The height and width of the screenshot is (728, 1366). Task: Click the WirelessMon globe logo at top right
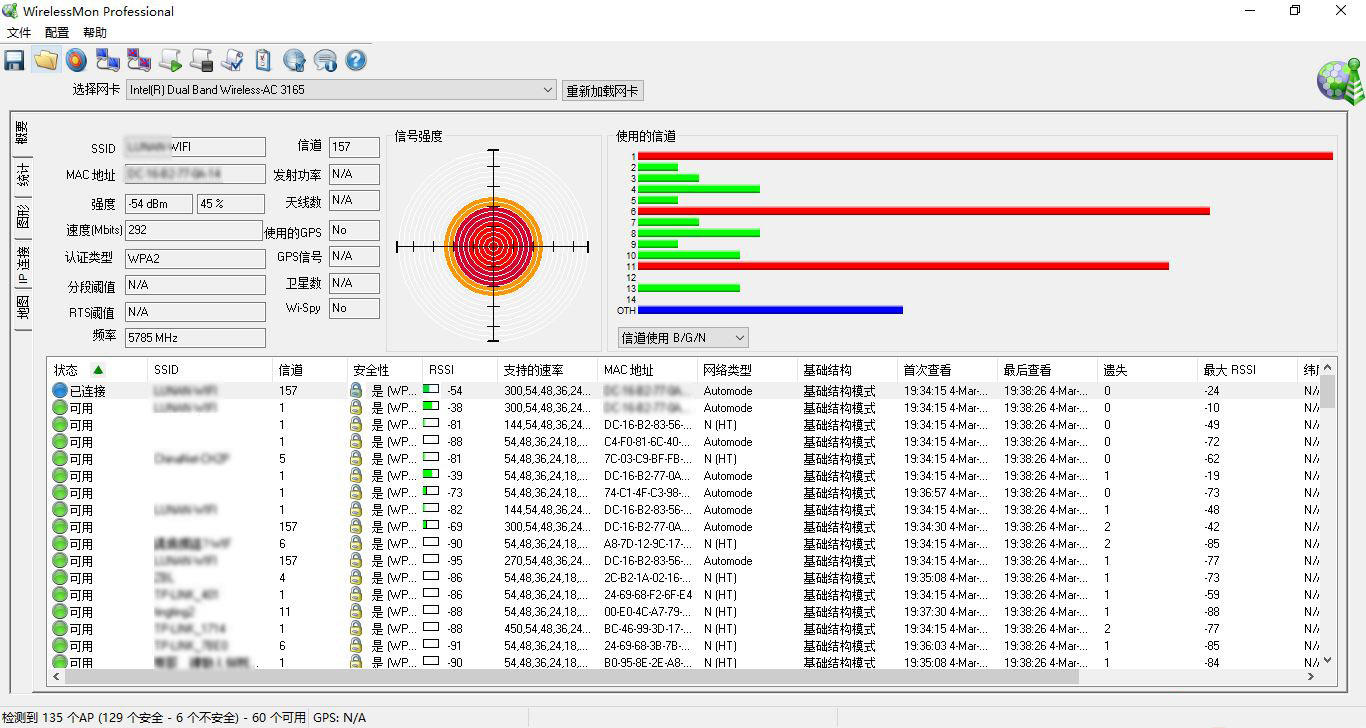pos(1340,81)
